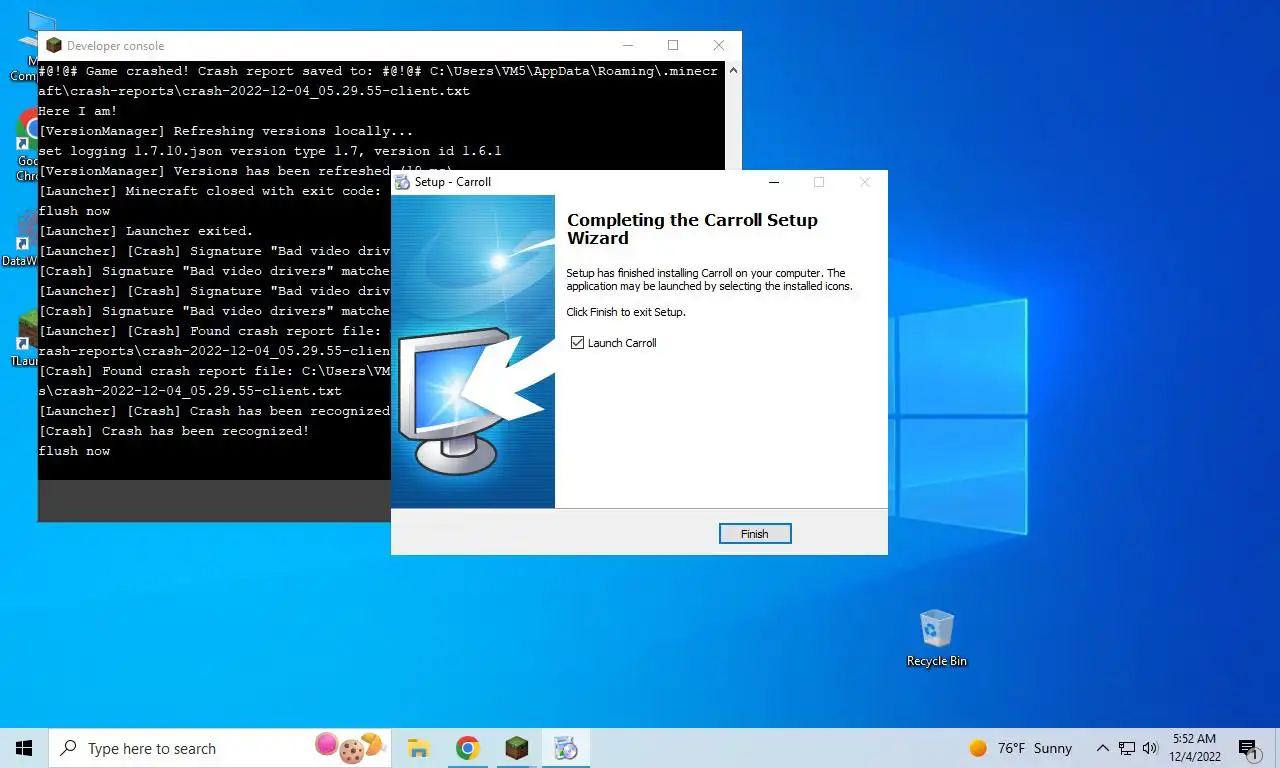The height and width of the screenshot is (768, 1280).
Task: Uncheck the Launch Carroll checkbox
Action: coord(577,343)
